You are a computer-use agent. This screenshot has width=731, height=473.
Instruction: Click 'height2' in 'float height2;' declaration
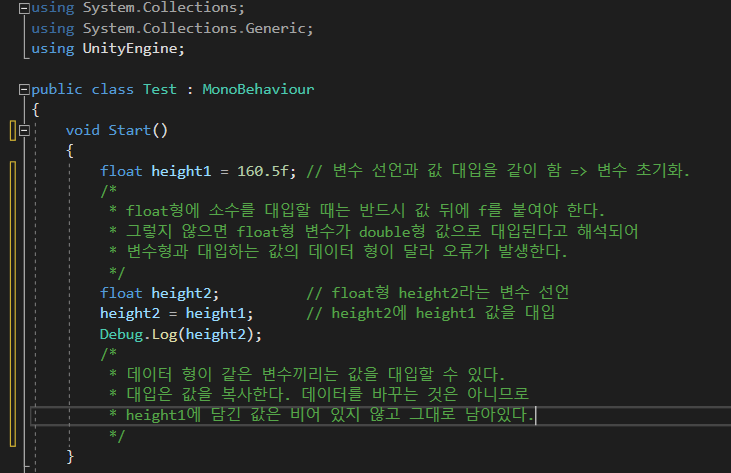(x=181, y=293)
